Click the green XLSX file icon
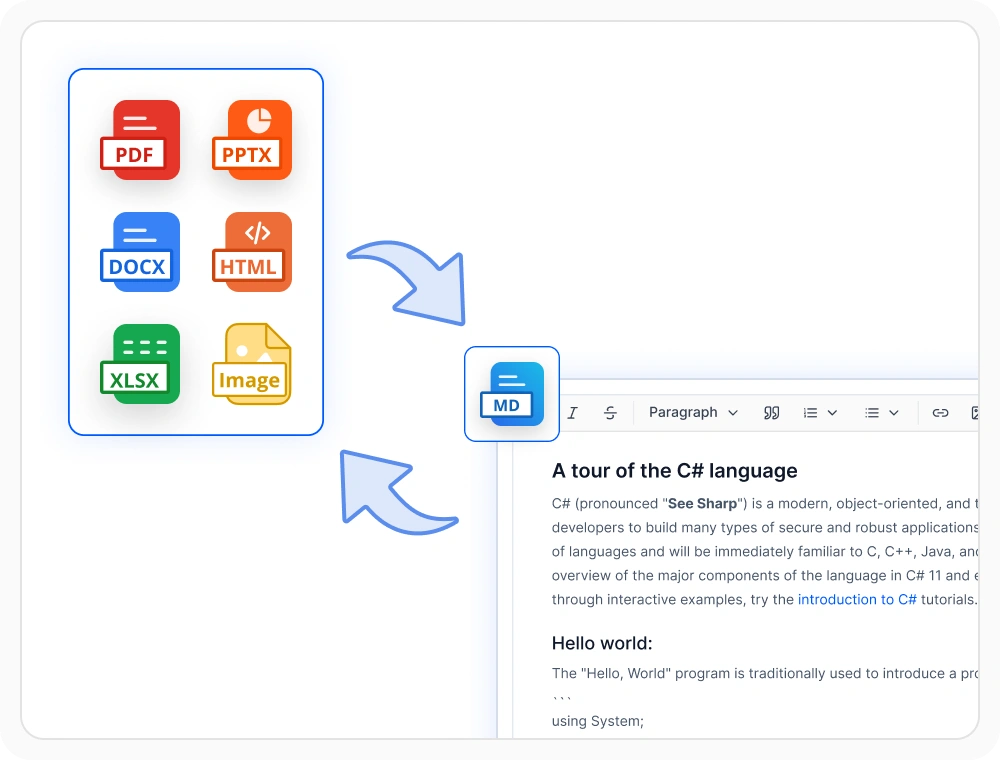 click(140, 364)
